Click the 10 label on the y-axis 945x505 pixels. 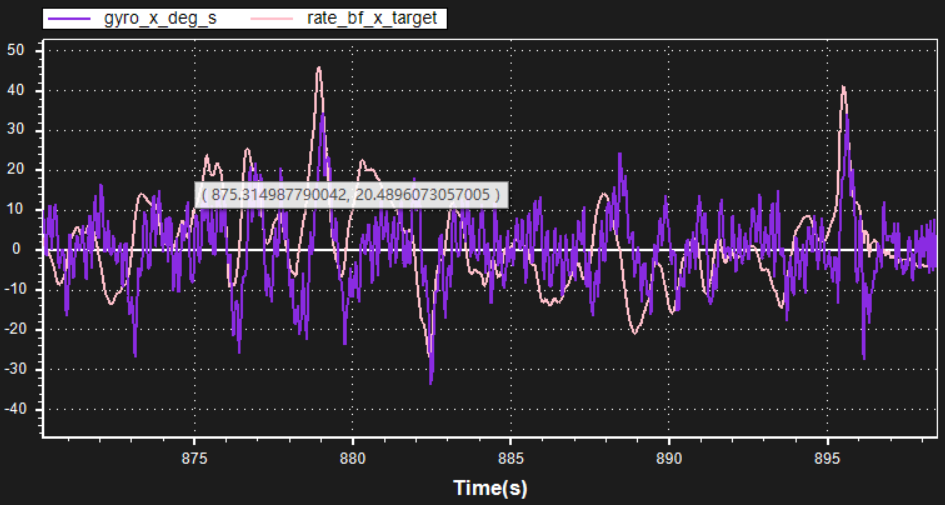pyautogui.click(x=15, y=210)
